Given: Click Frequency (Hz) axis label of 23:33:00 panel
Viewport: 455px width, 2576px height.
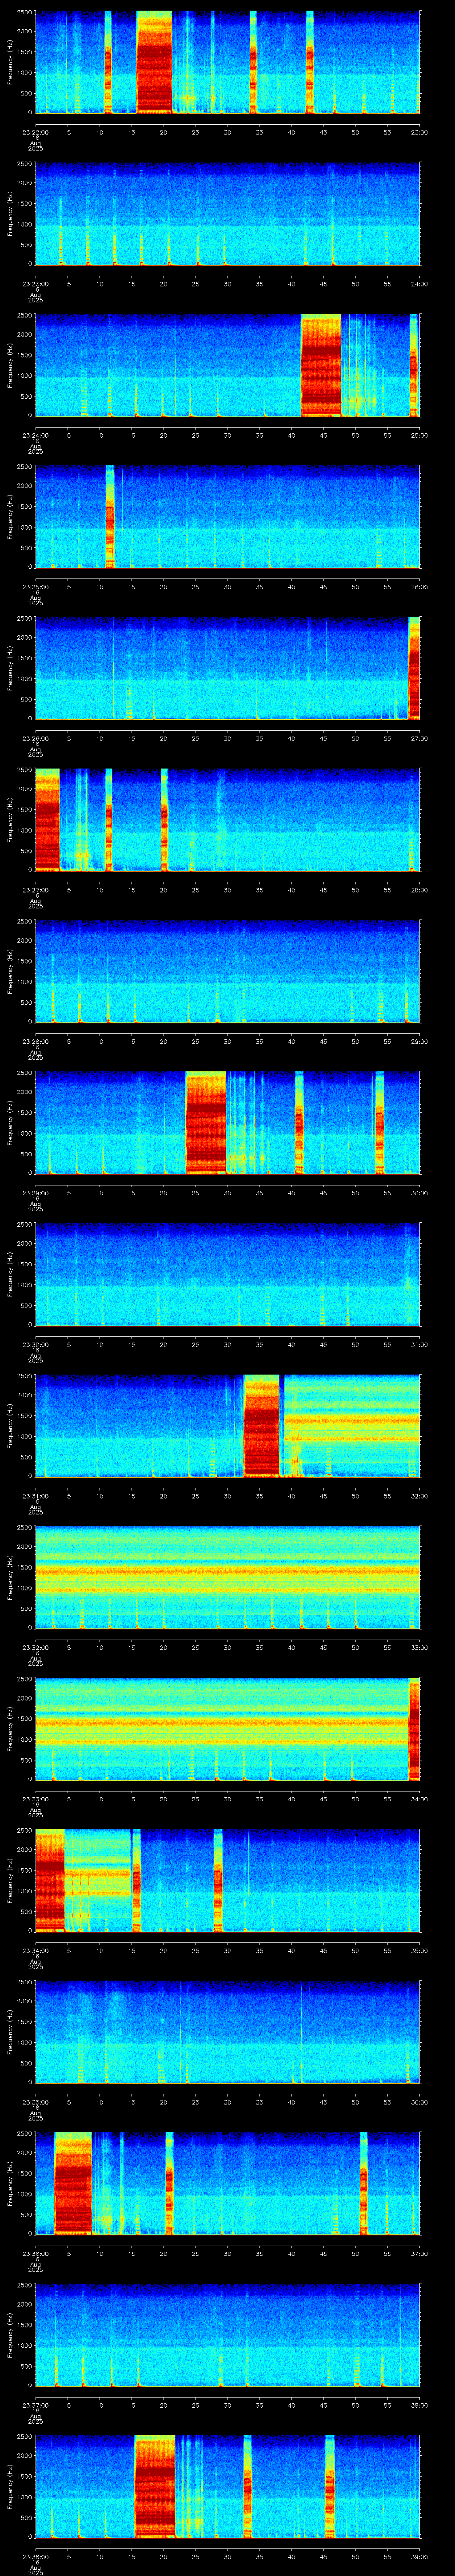Looking at the screenshot, I should pyautogui.click(x=10, y=1729).
